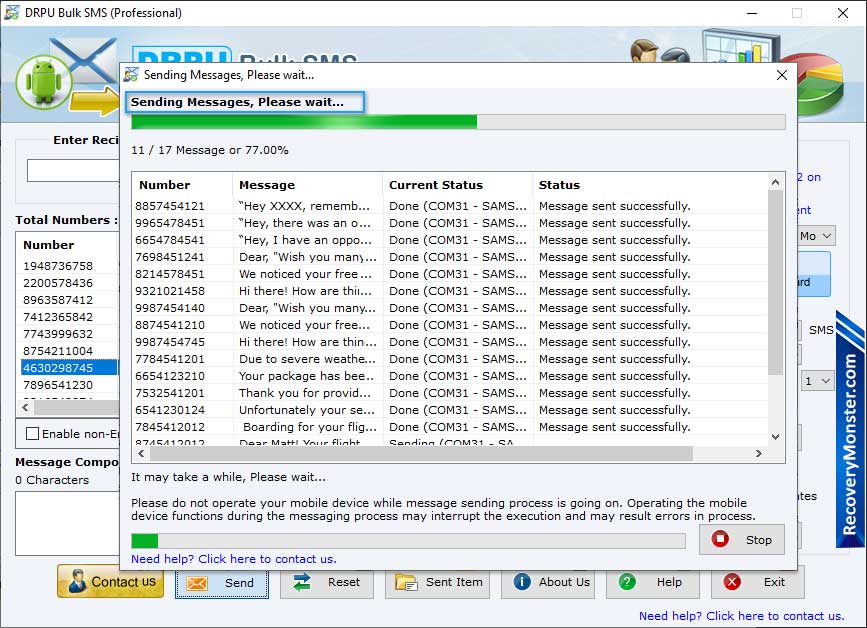This screenshot has width=867, height=628.
Task: Close the Sending Messages dialog
Action: (782, 75)
